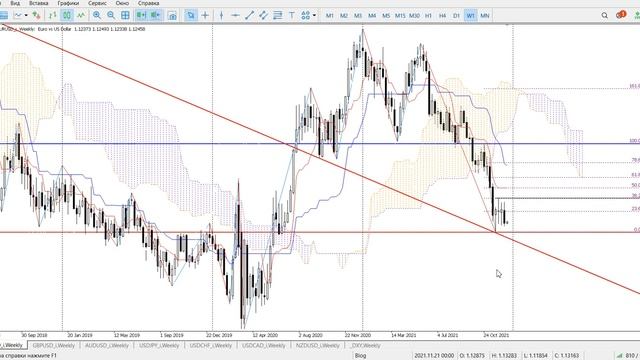
Task: Open the search magnifier in the toolbar
Action: (x=604, y=16)
